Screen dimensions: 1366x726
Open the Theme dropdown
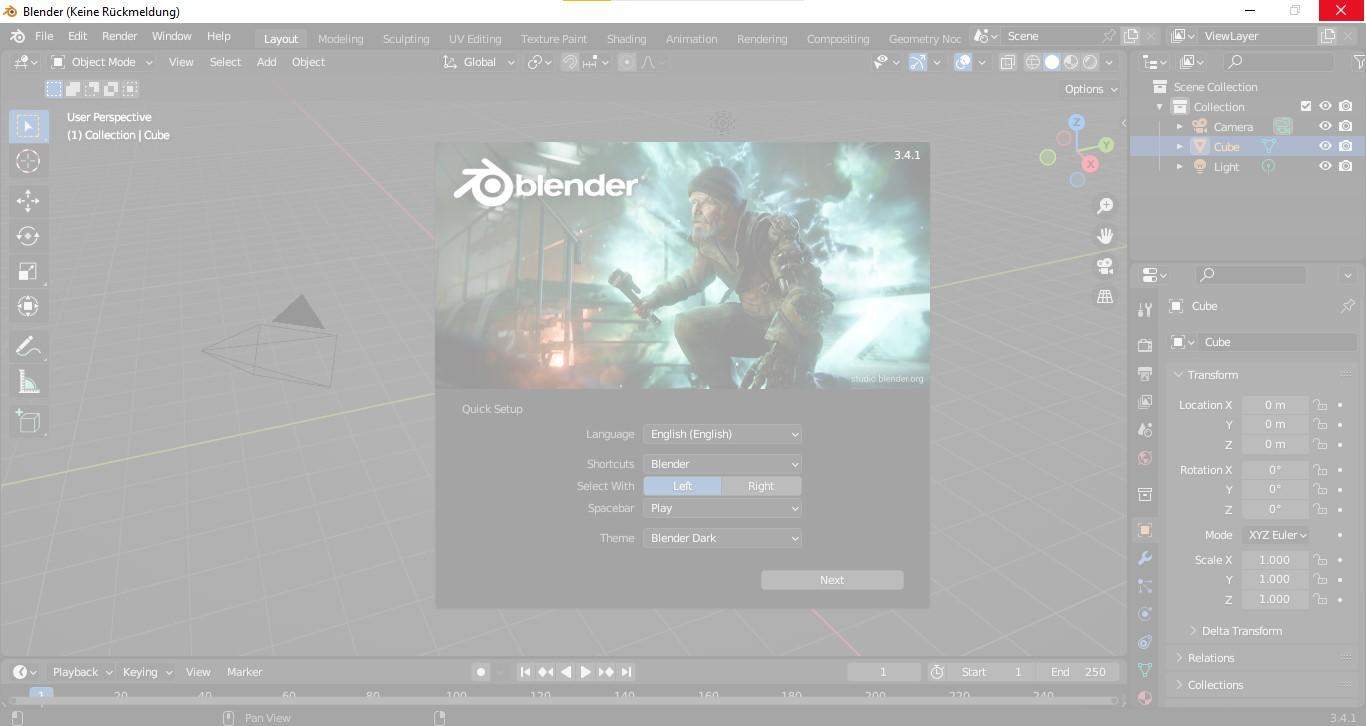tap(722, 537)
